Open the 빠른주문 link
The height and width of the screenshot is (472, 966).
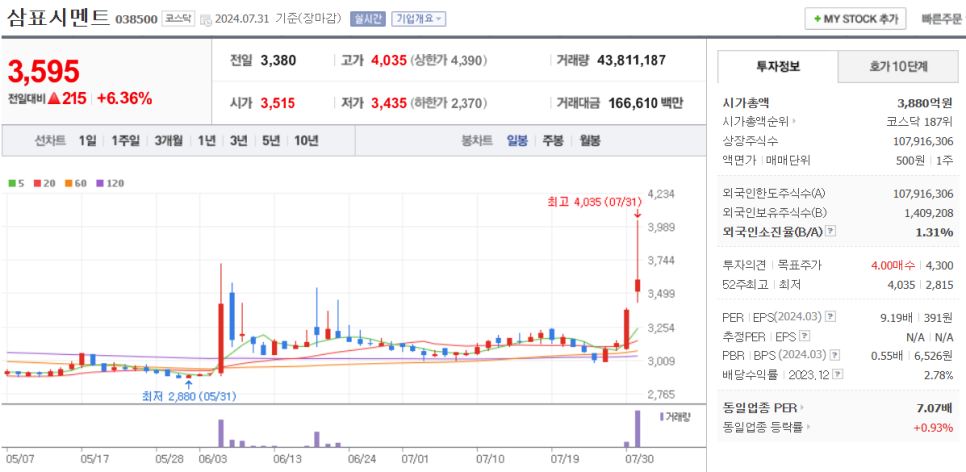[x=941, y=19]
